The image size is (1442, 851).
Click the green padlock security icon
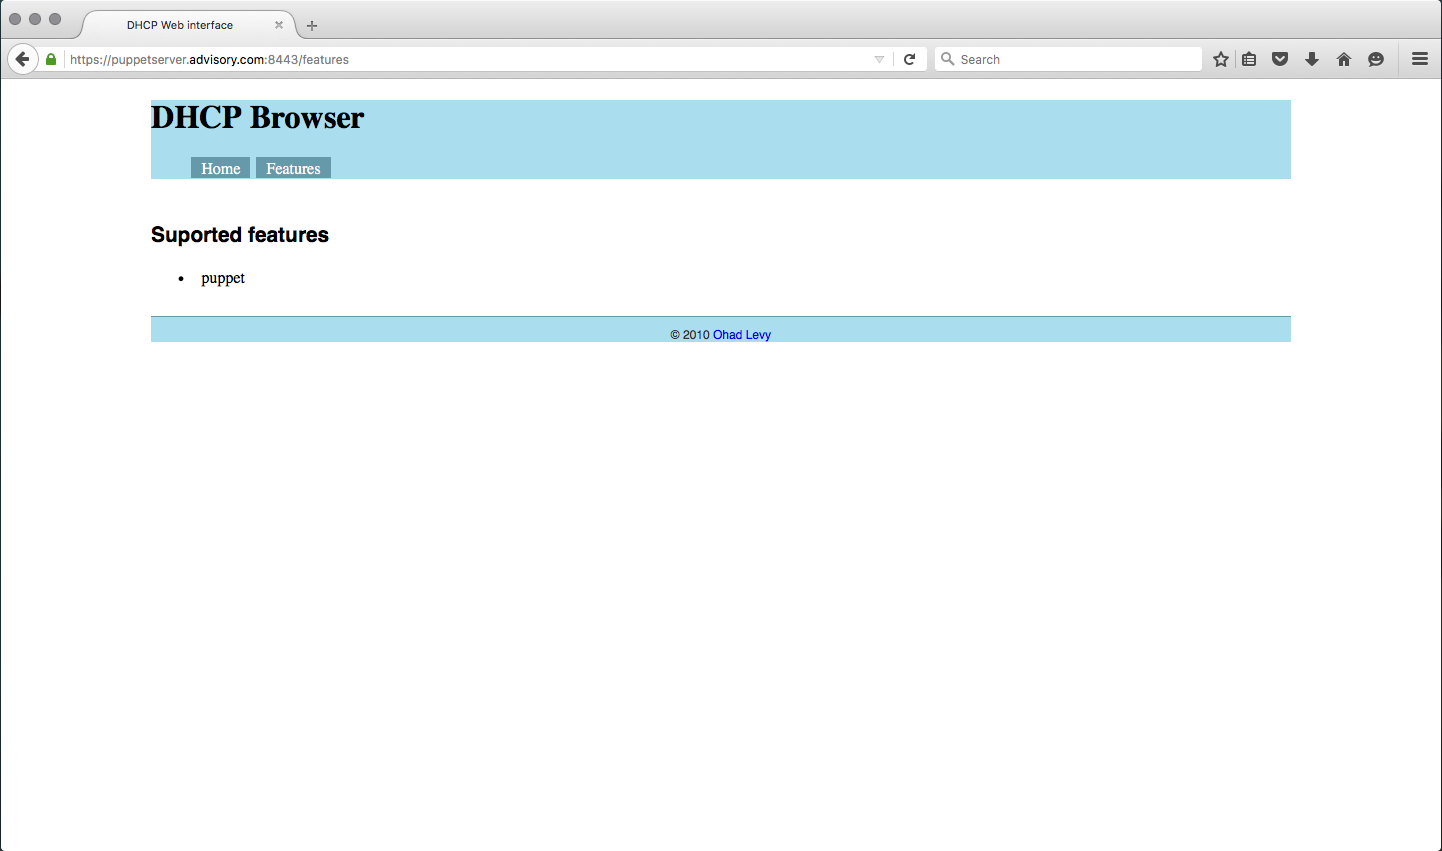pos(51,59)
